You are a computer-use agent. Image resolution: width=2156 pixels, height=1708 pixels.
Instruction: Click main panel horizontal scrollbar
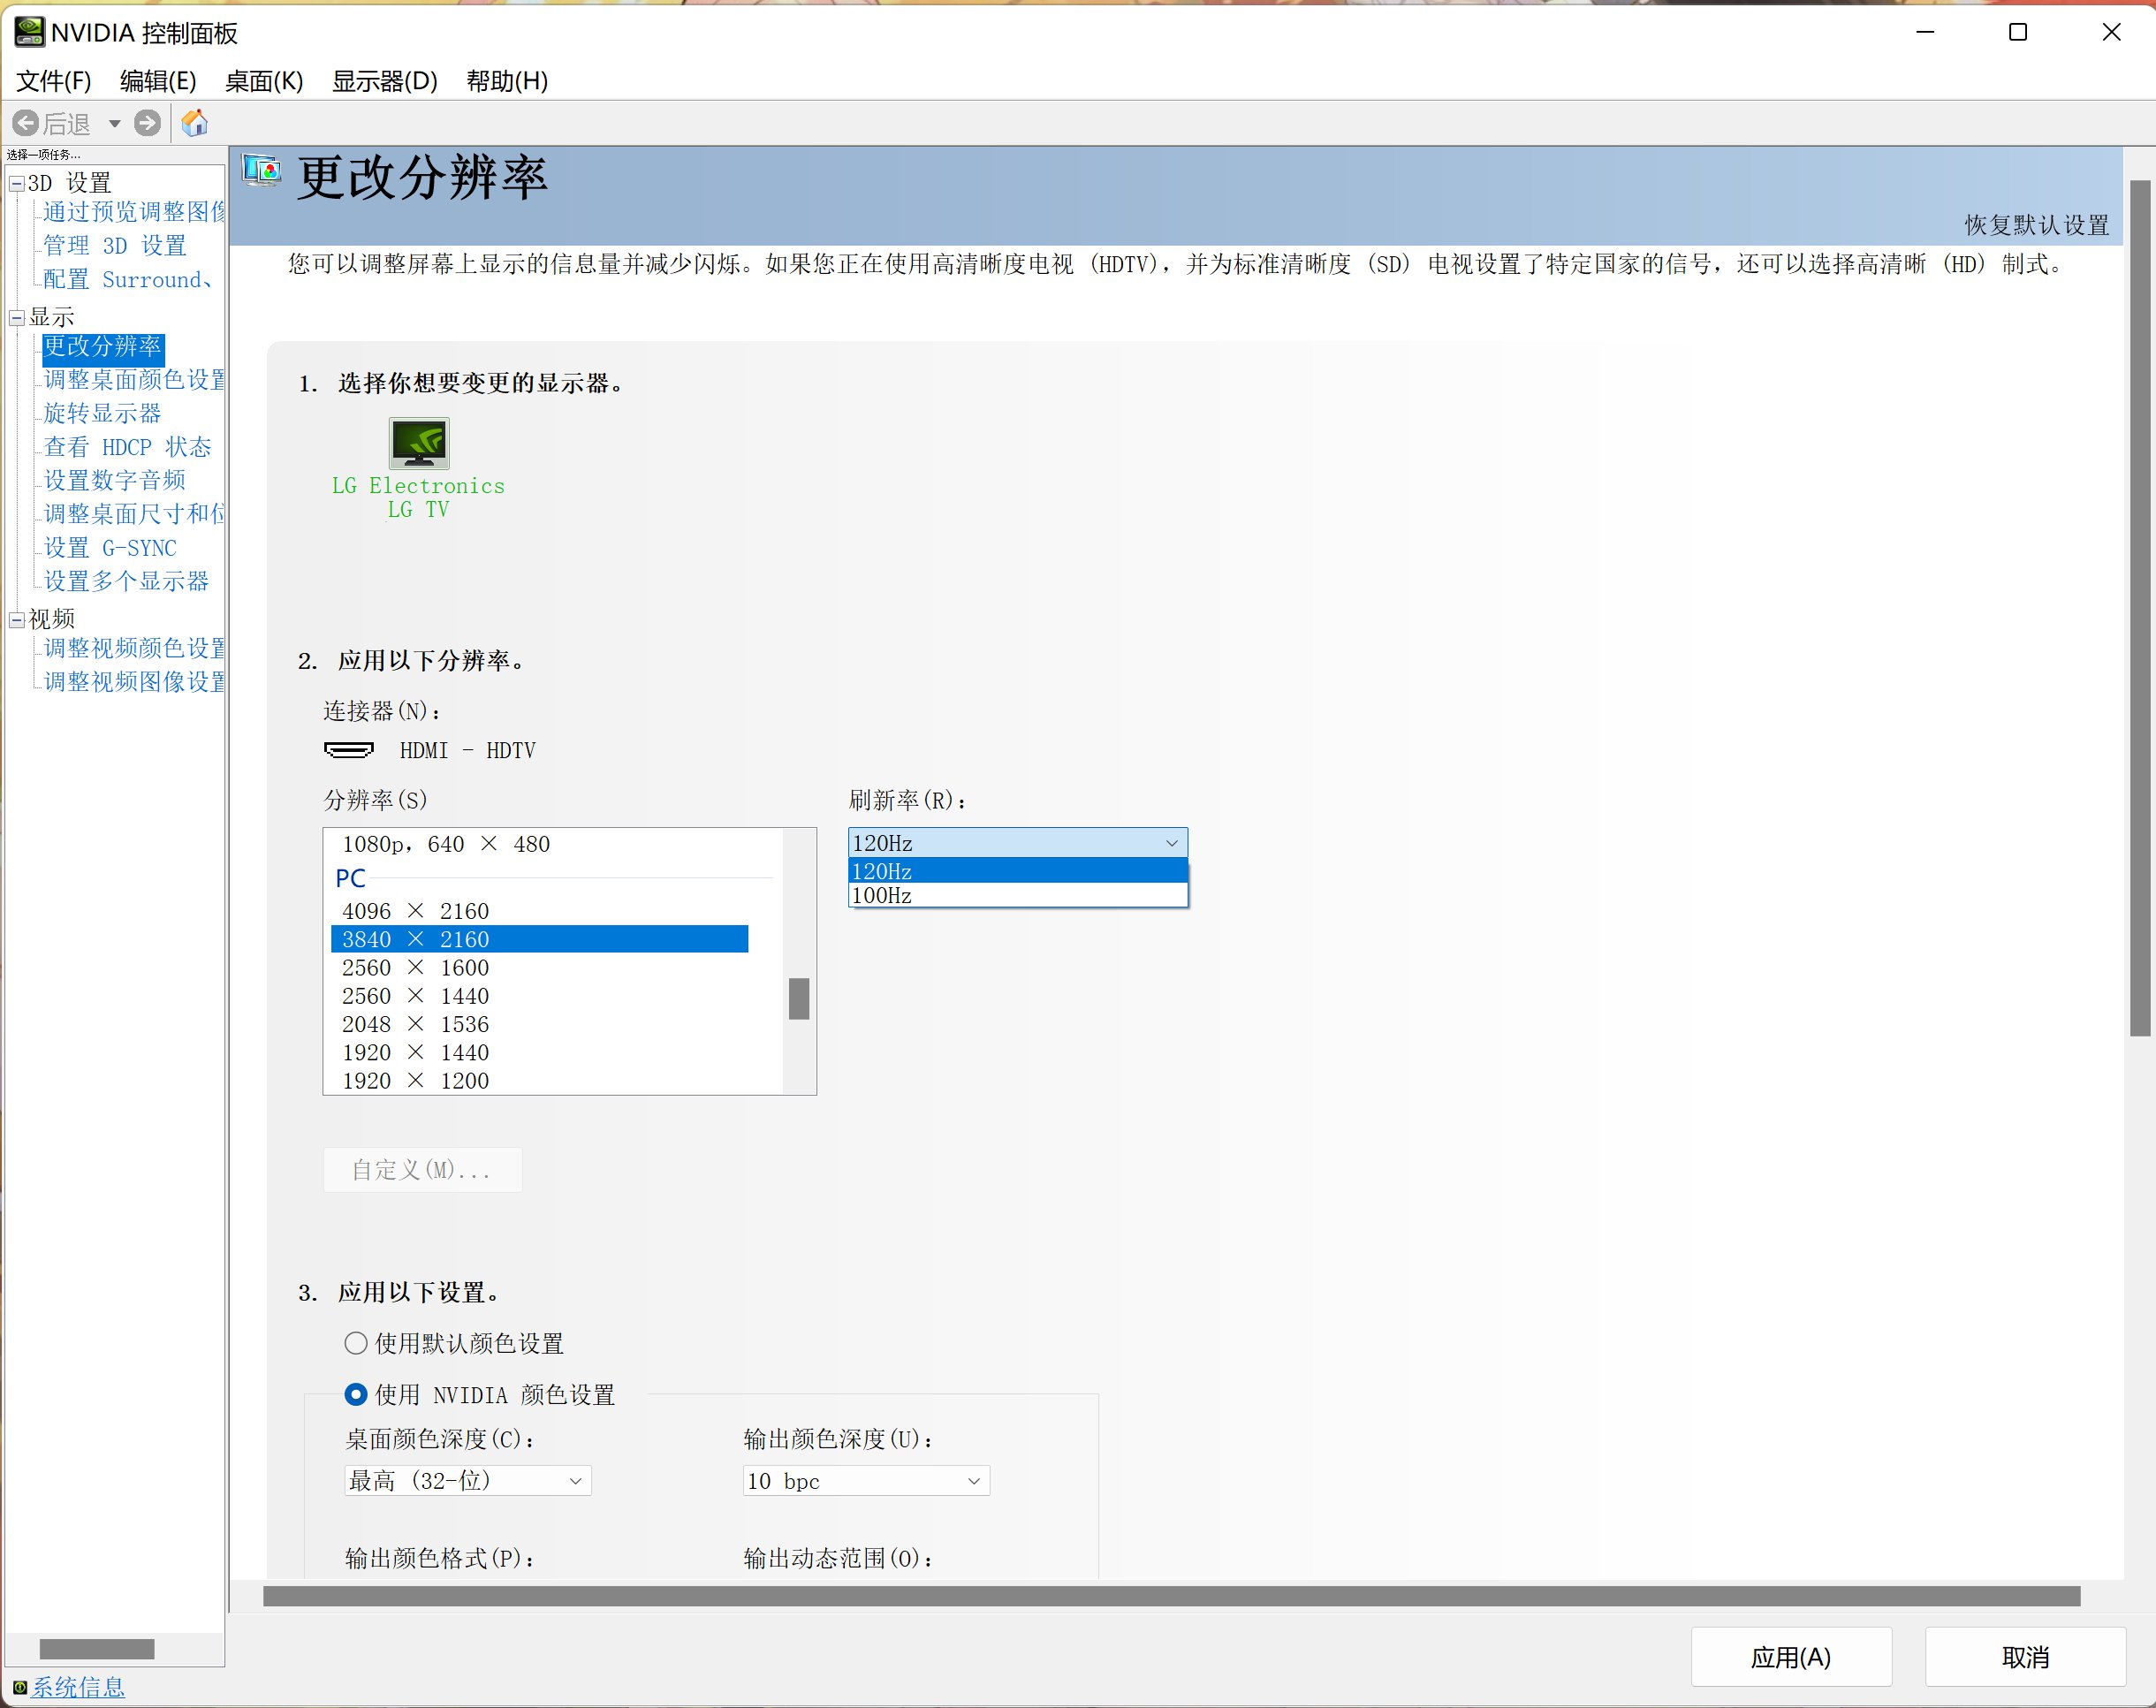coord(1171,1596)
